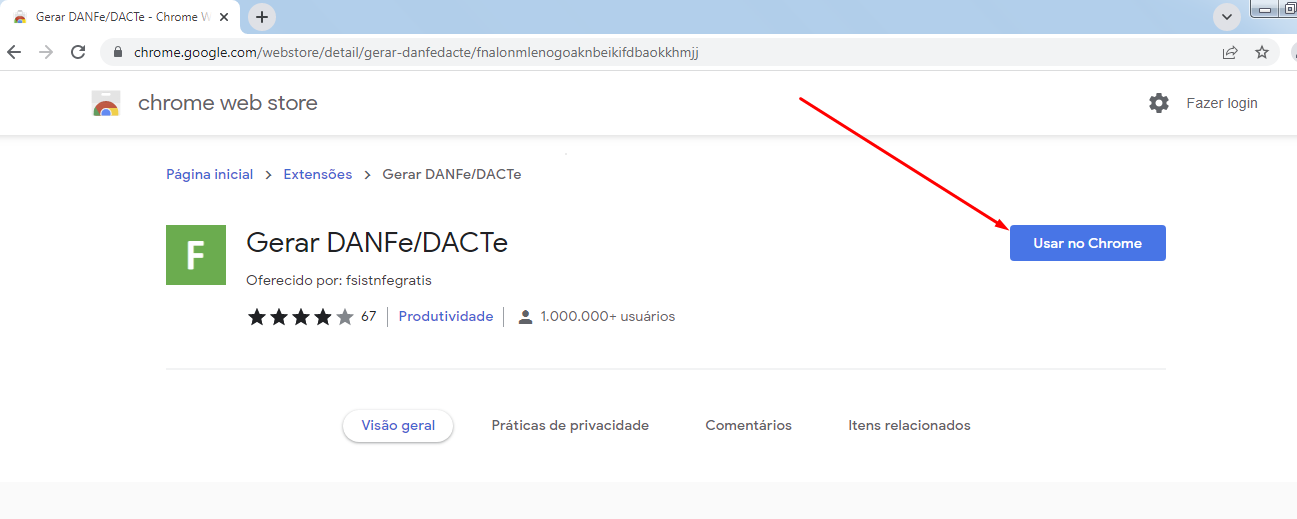Bookmark this page with the star icon
This screenshot has height=519, width=1297.
pyautogui.click(x=1262, y=52)
